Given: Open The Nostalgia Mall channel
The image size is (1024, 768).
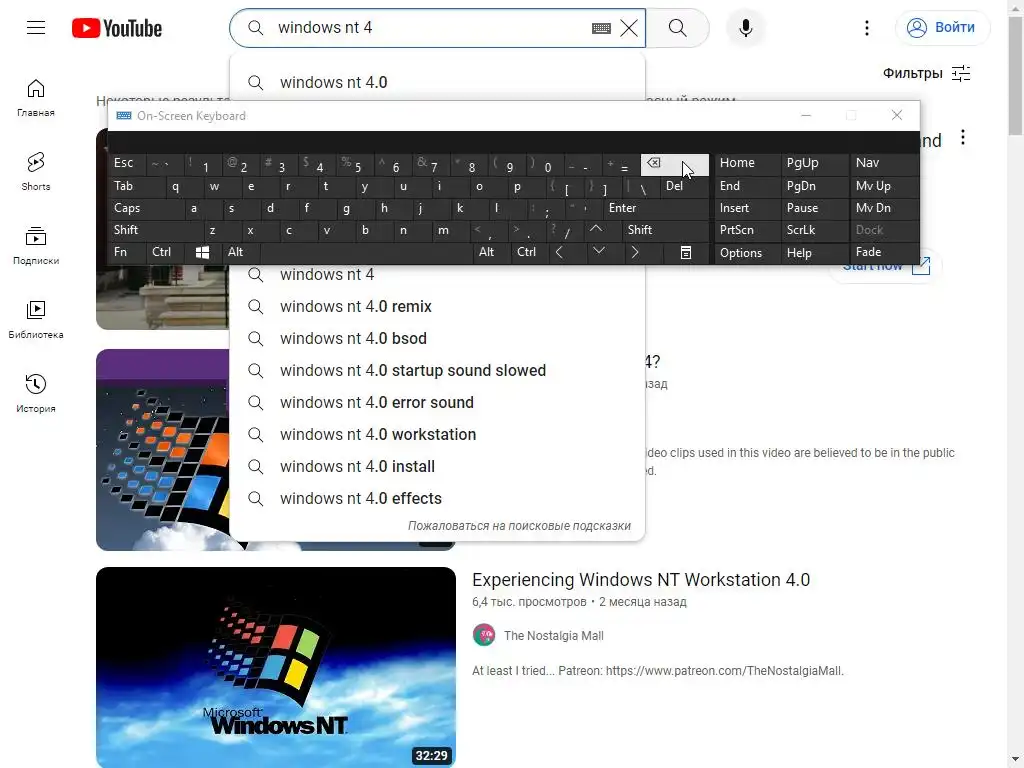Looking at the screenshot, I should tap(553, 635).
